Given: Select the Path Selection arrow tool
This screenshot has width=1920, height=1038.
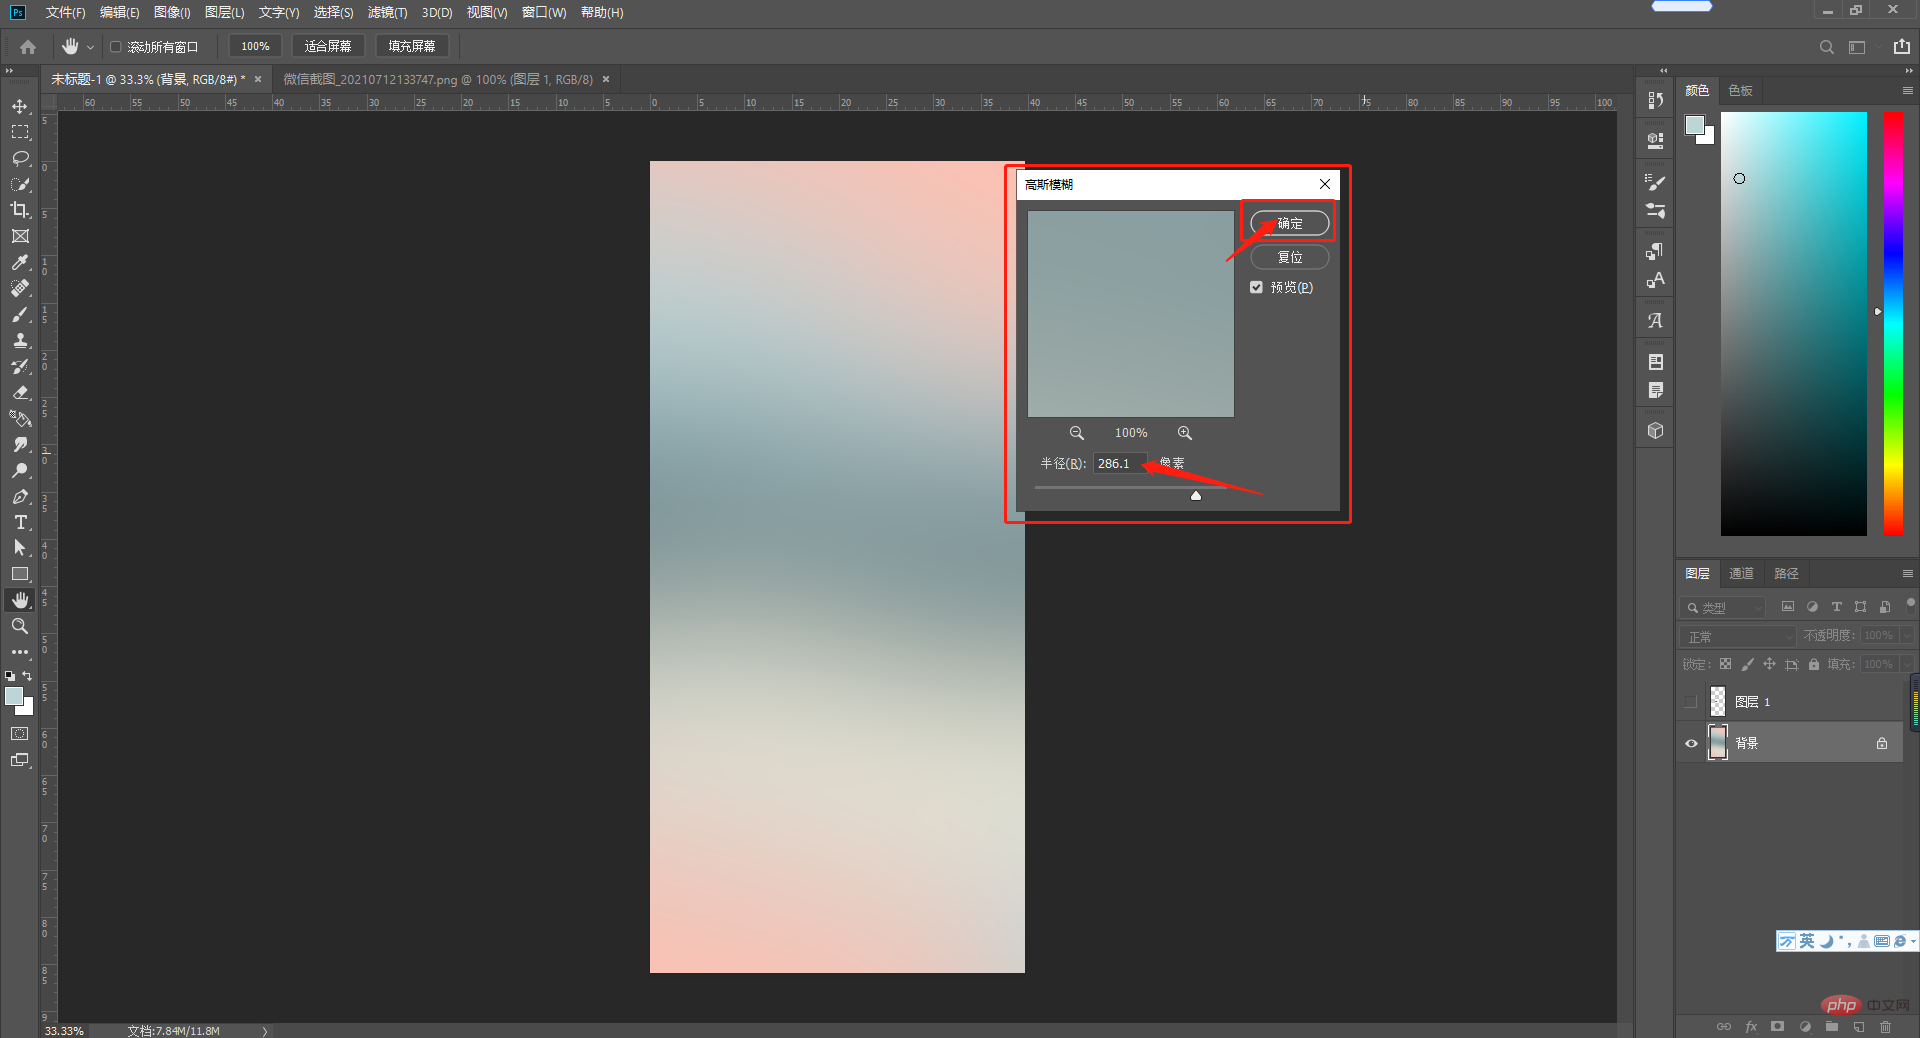Looking at the screenshot, I should [20, 548].
